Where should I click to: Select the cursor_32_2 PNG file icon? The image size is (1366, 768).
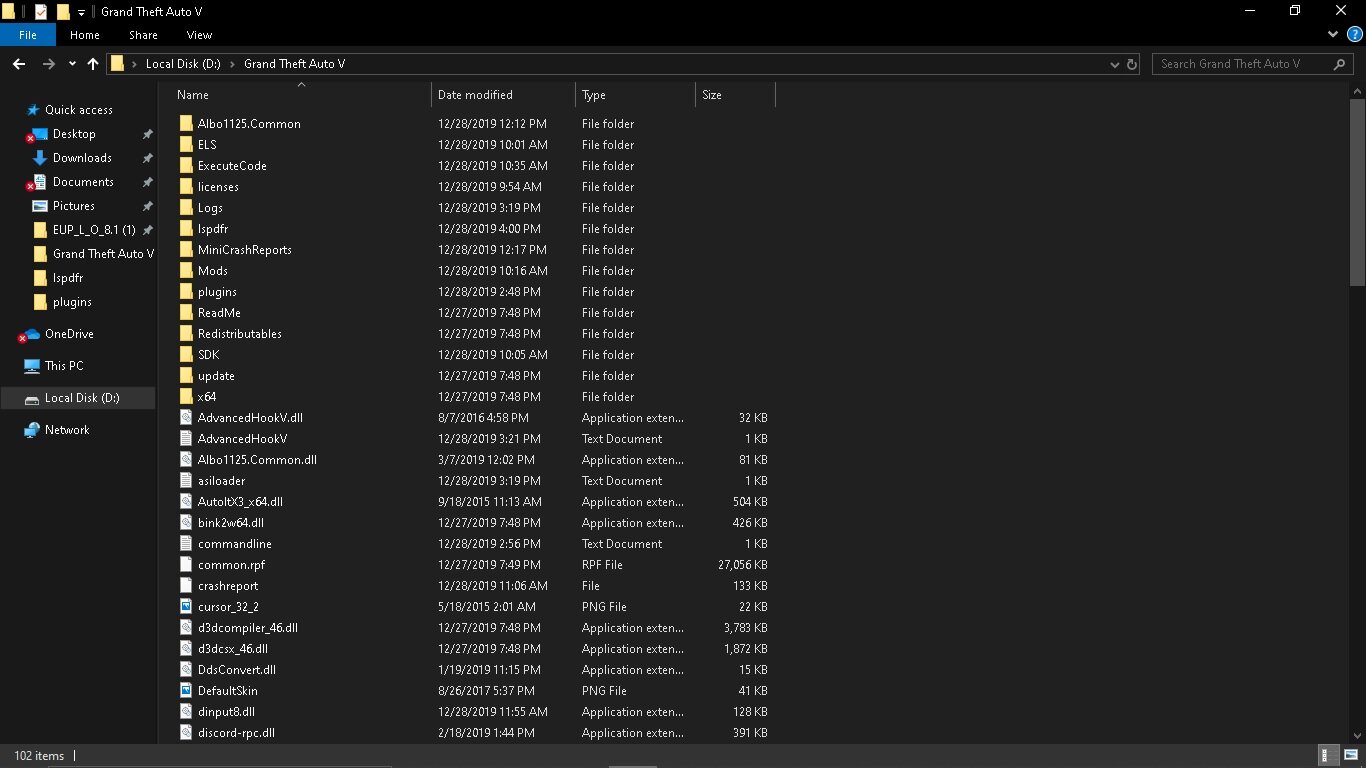(186, 607)
